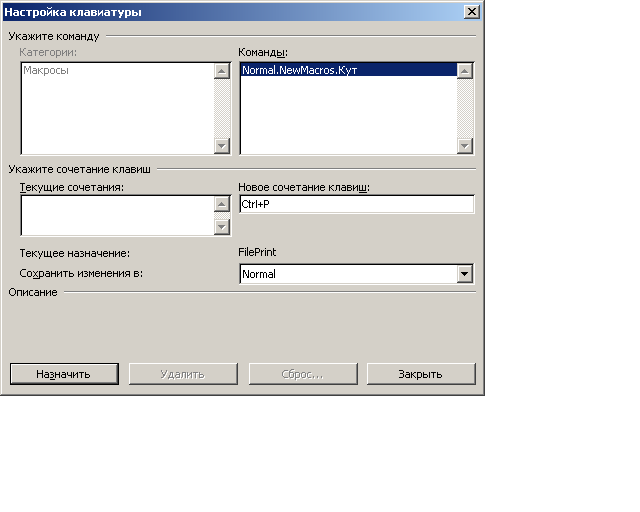
Task: Click down arrow of the Категории scrollbar
Action: click(x=222, y=146)
